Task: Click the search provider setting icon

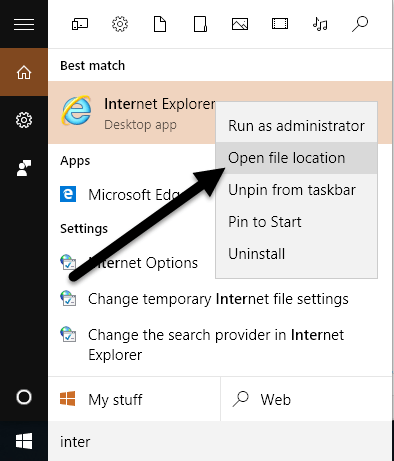Action: pyautogui.click(x=68, y=334)
